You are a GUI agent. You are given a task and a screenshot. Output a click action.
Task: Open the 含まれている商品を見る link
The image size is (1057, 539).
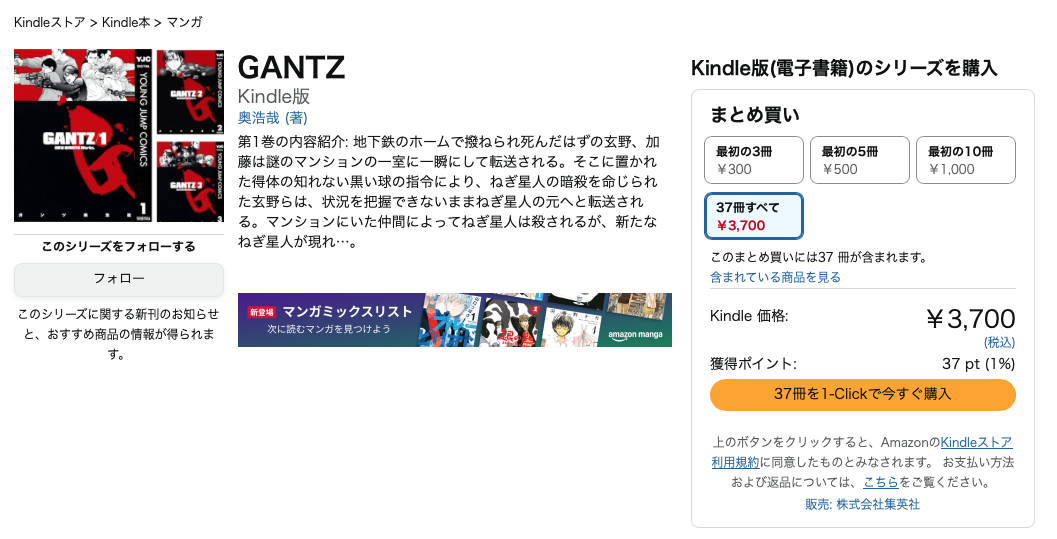[x=775, y=277]
